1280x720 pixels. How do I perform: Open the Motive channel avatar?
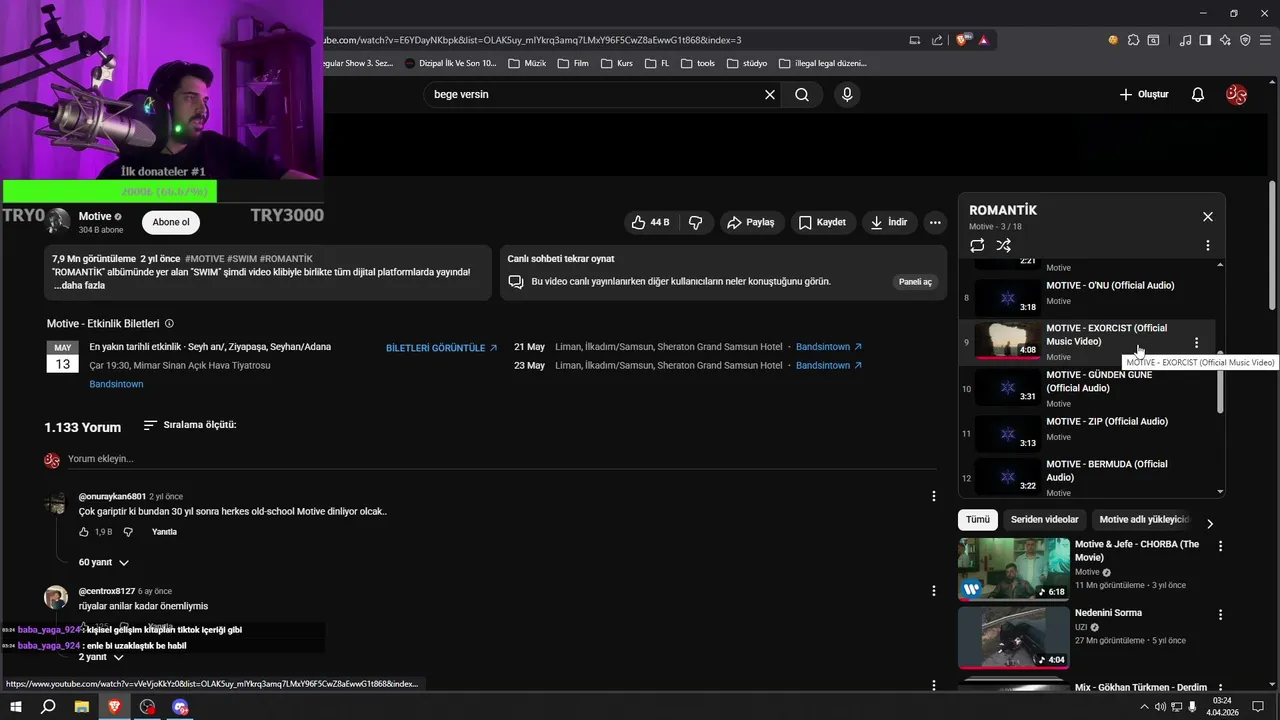click(x=58, y=222)
